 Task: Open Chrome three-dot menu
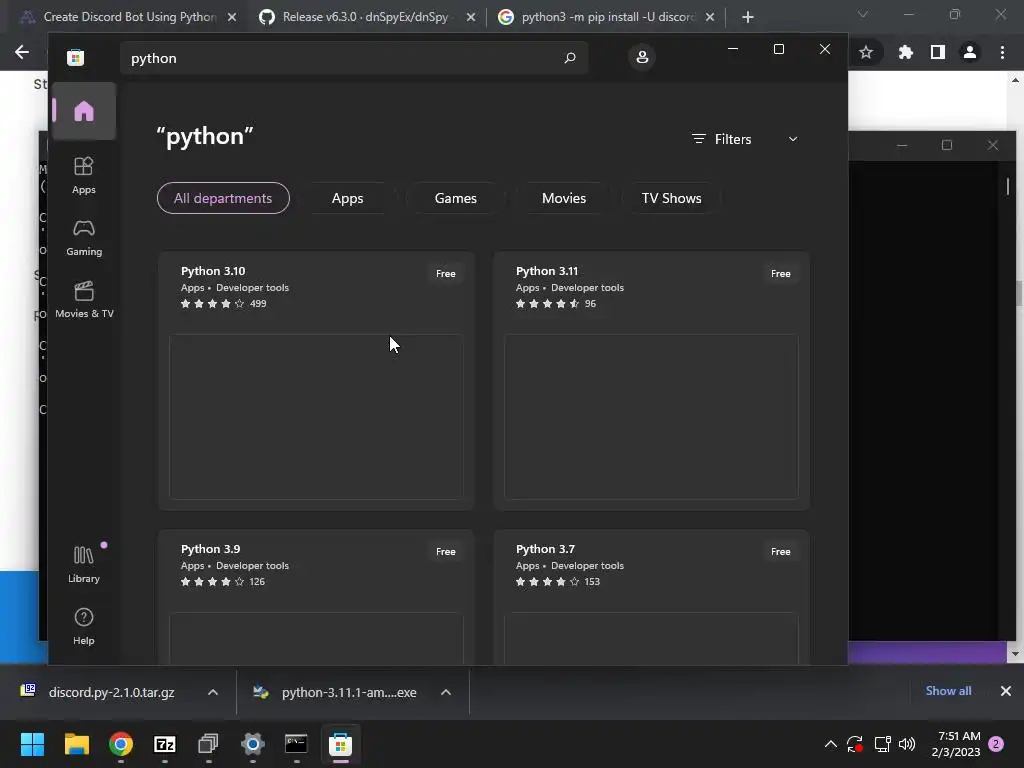pos(1002,52)
